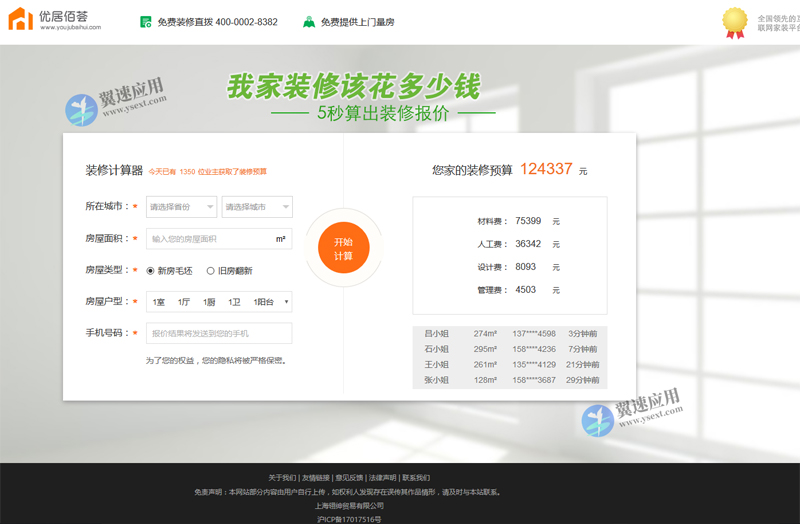
Task: Click the 石小姐 295m² row
Action: click(x=510, y=349)
